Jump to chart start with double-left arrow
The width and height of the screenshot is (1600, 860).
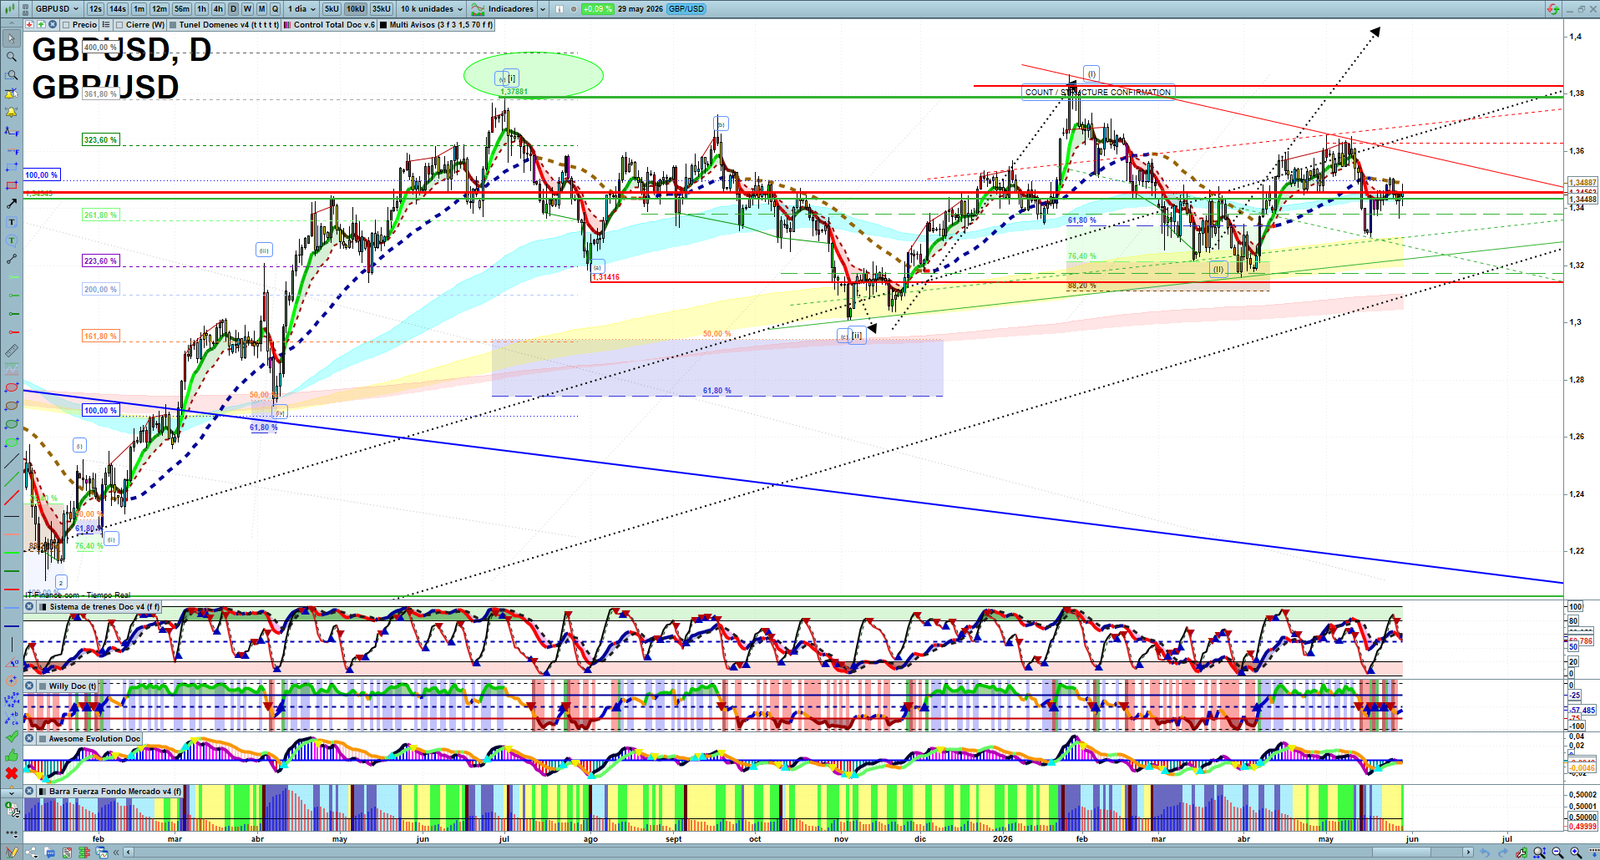click(116, 852)
